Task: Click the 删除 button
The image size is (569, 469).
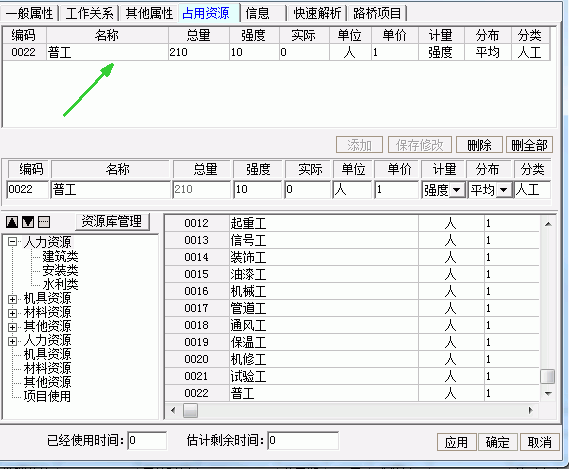Action: pos(479,145)
